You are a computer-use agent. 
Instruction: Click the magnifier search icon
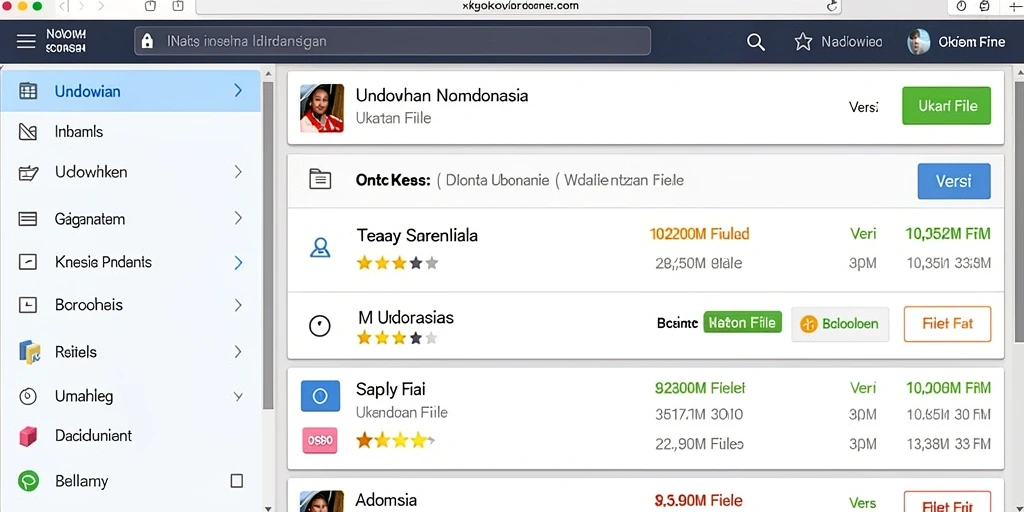click(x=756, y=42)
